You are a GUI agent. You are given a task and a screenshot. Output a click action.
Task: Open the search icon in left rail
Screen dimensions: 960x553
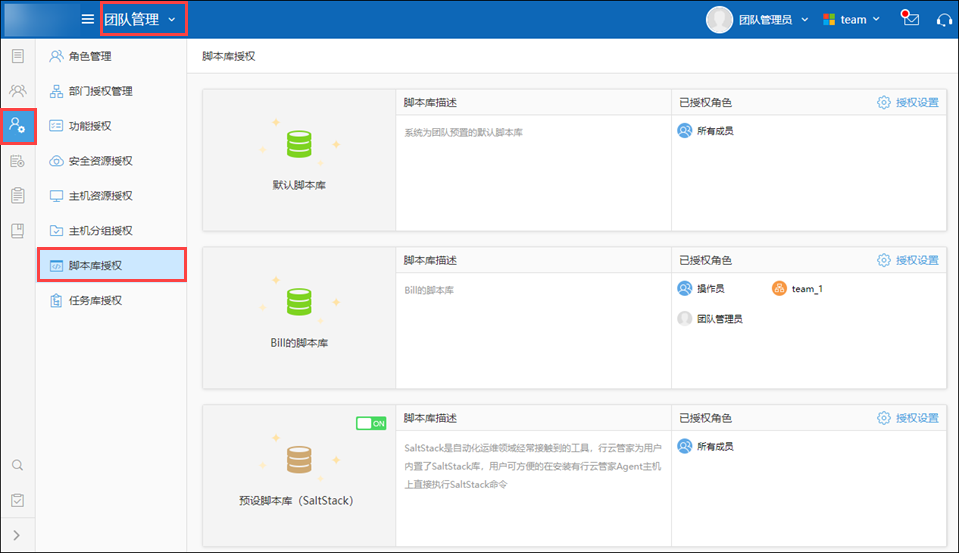point(17,465)
